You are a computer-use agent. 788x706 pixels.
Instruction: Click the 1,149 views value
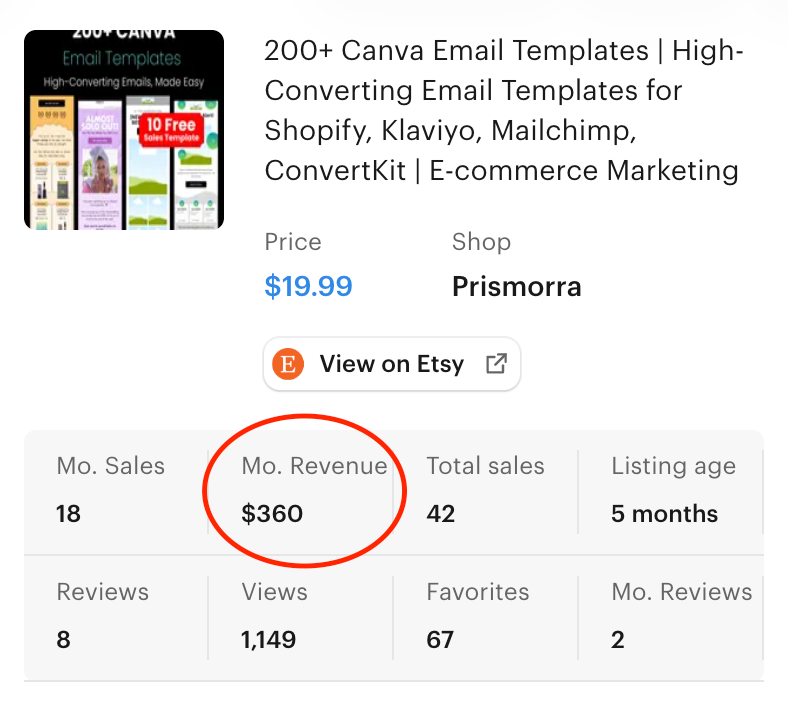click(269, 640)
